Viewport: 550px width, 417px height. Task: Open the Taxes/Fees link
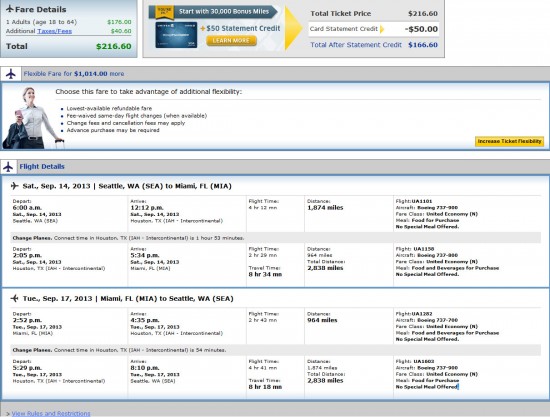(54, 31)
